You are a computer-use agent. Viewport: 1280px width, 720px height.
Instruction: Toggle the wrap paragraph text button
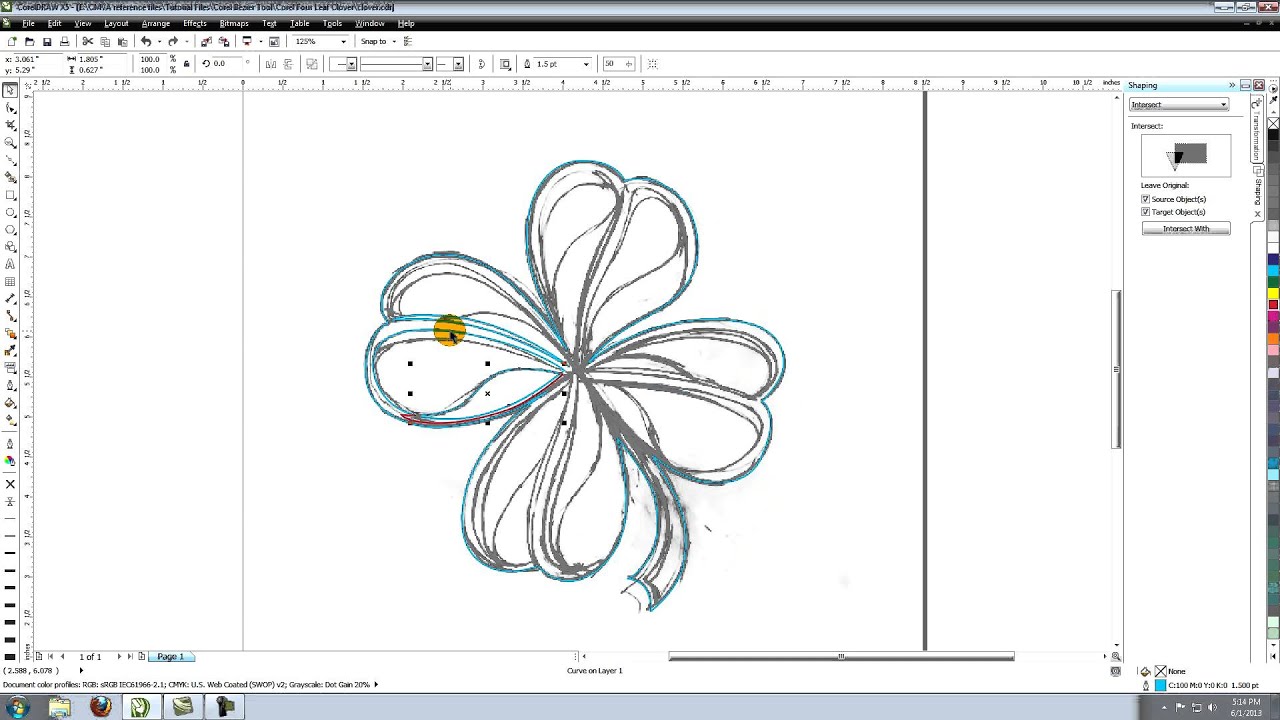(505, 64)
